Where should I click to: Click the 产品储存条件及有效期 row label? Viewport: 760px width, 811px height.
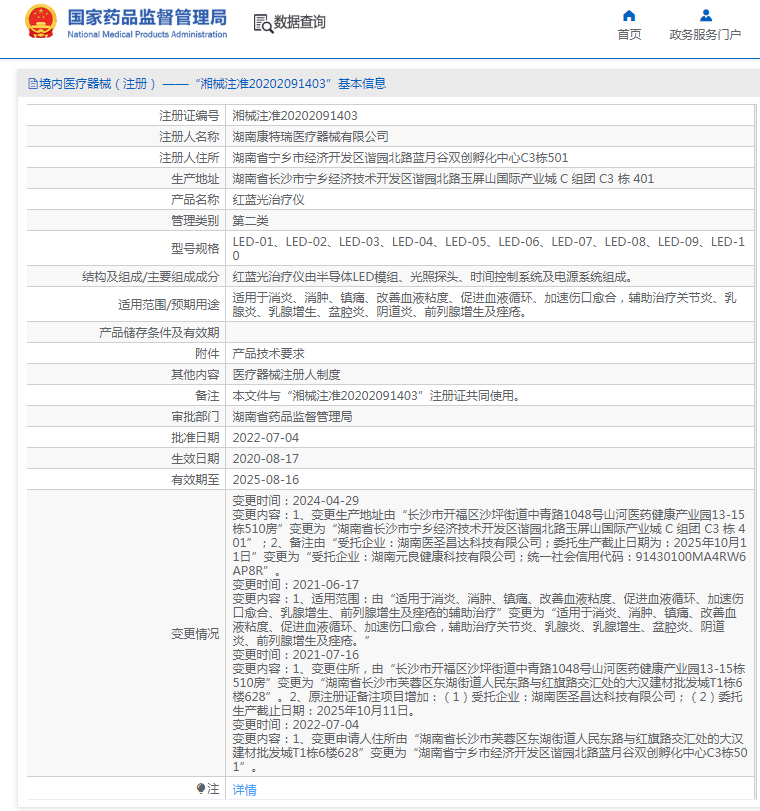click(159, 333)
